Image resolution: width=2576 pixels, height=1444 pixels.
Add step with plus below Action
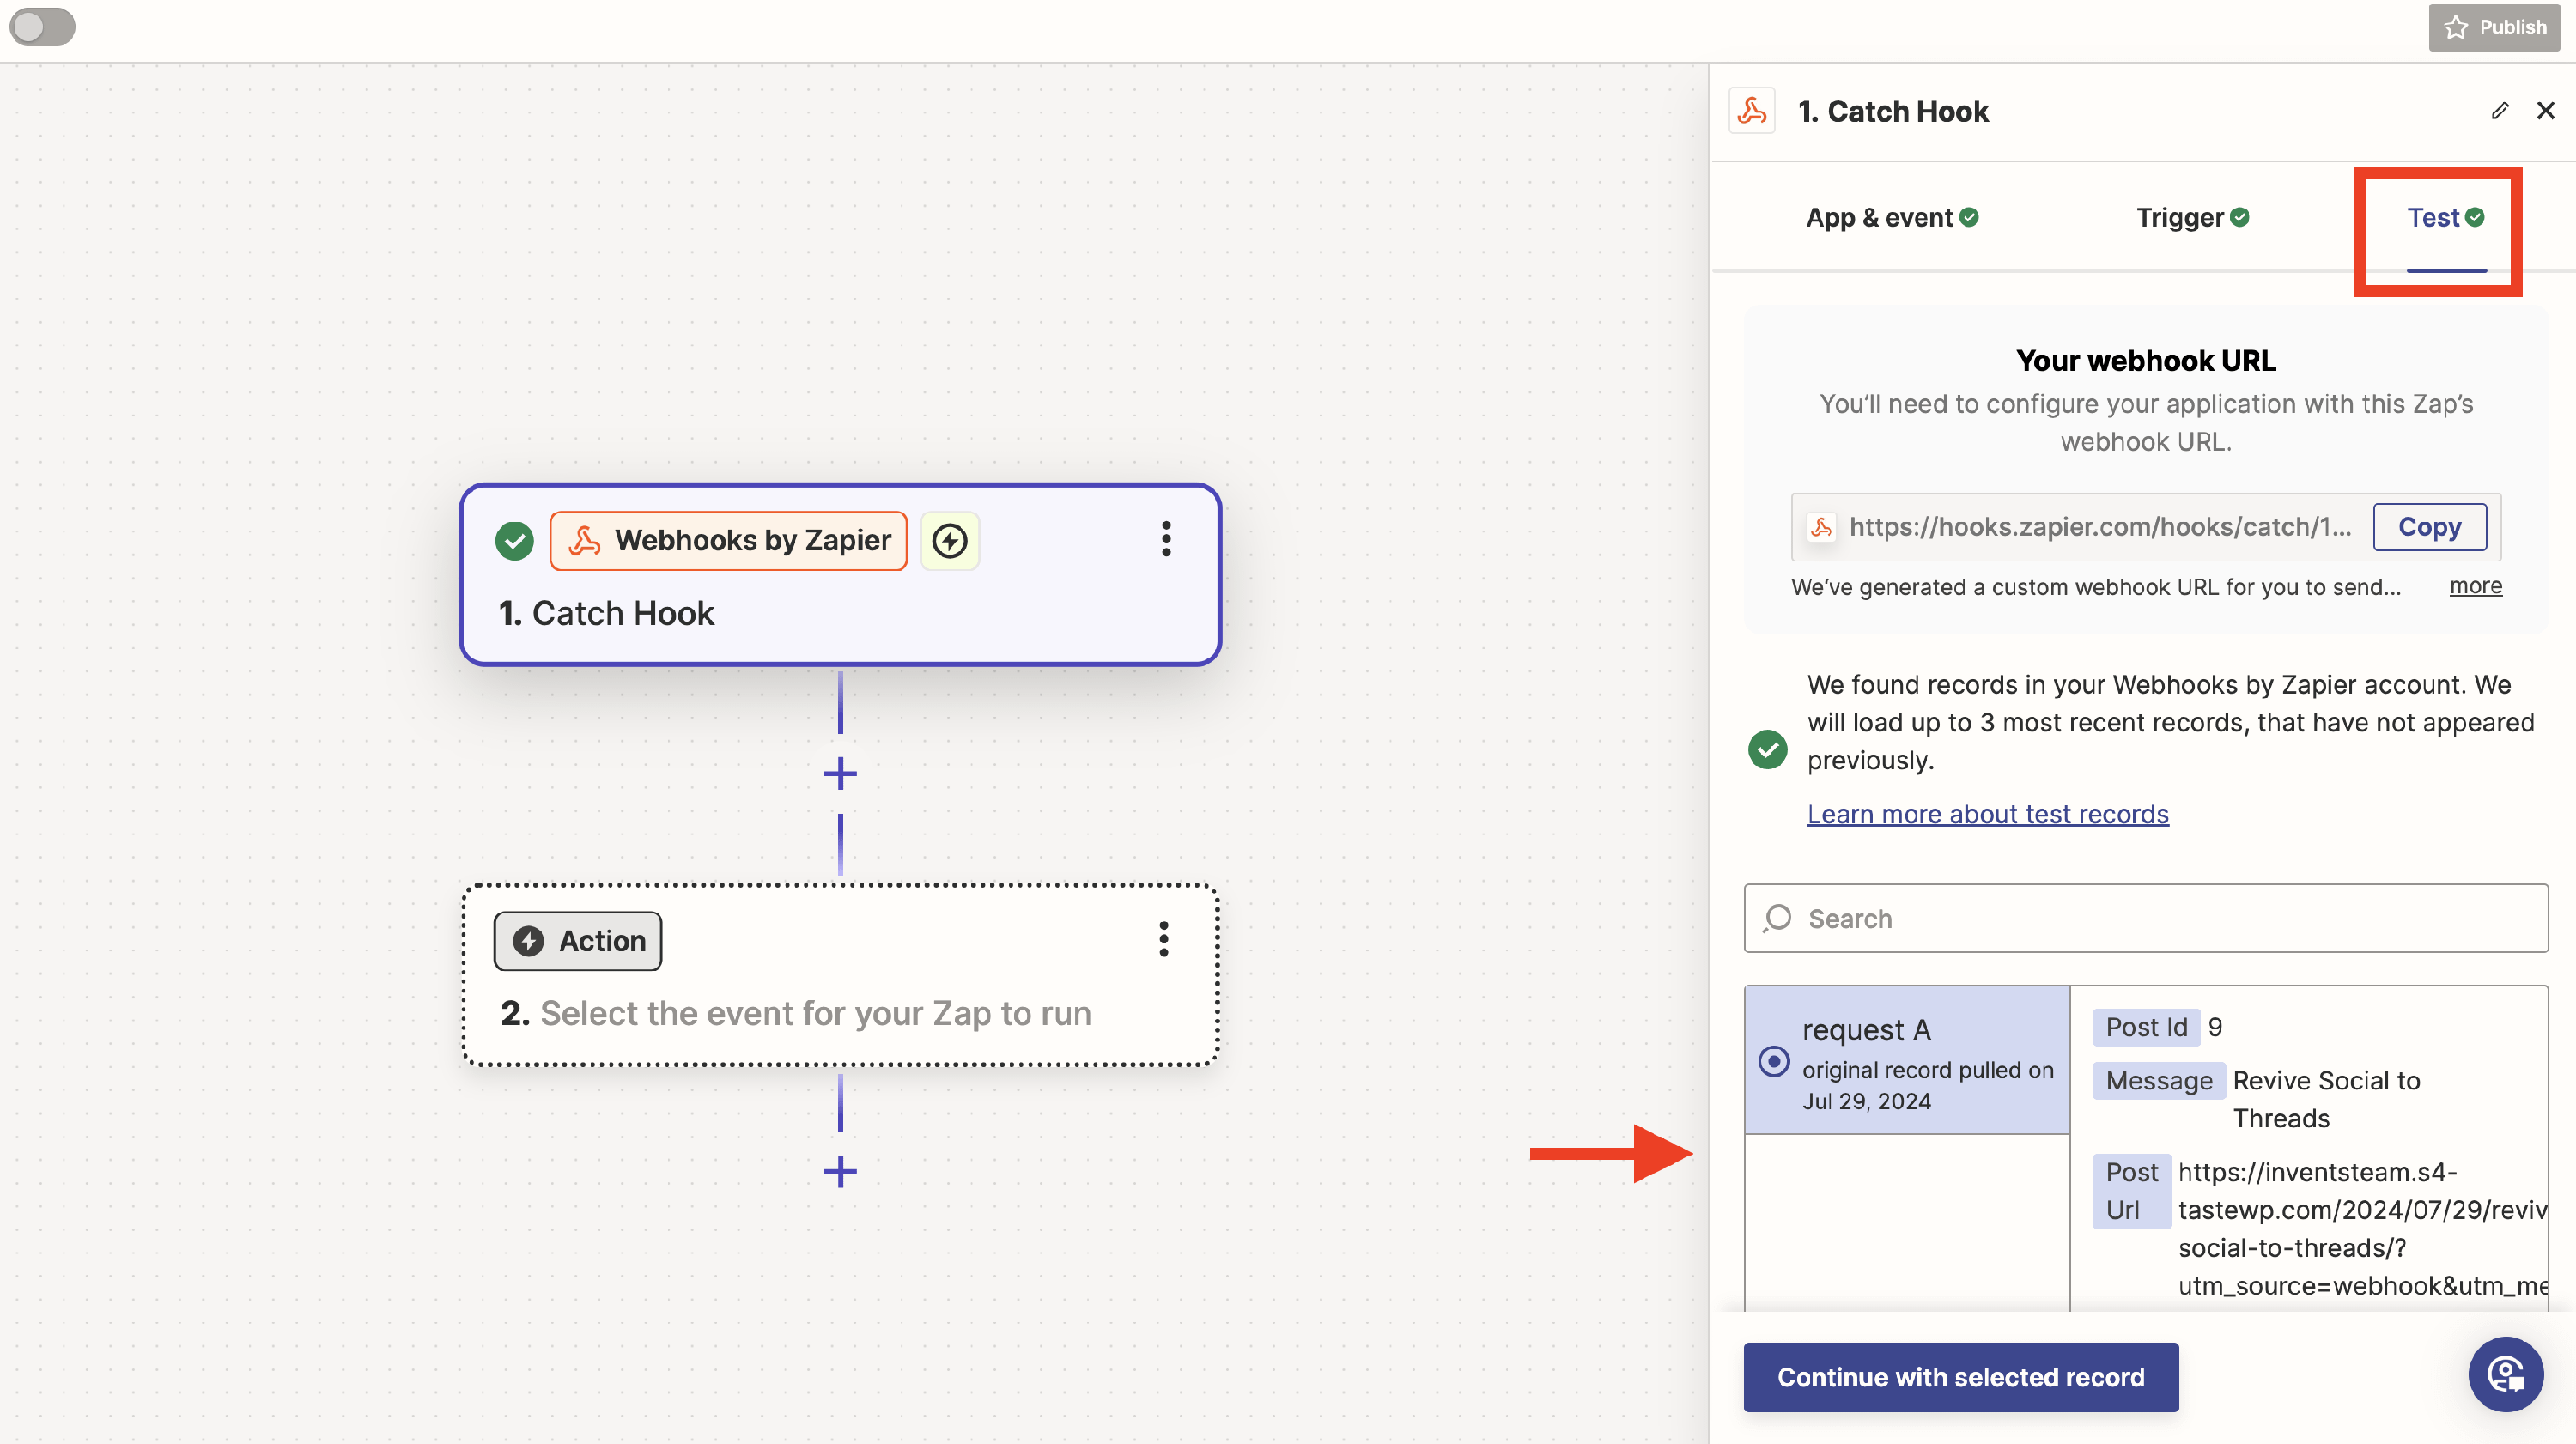click(840, 1171)
